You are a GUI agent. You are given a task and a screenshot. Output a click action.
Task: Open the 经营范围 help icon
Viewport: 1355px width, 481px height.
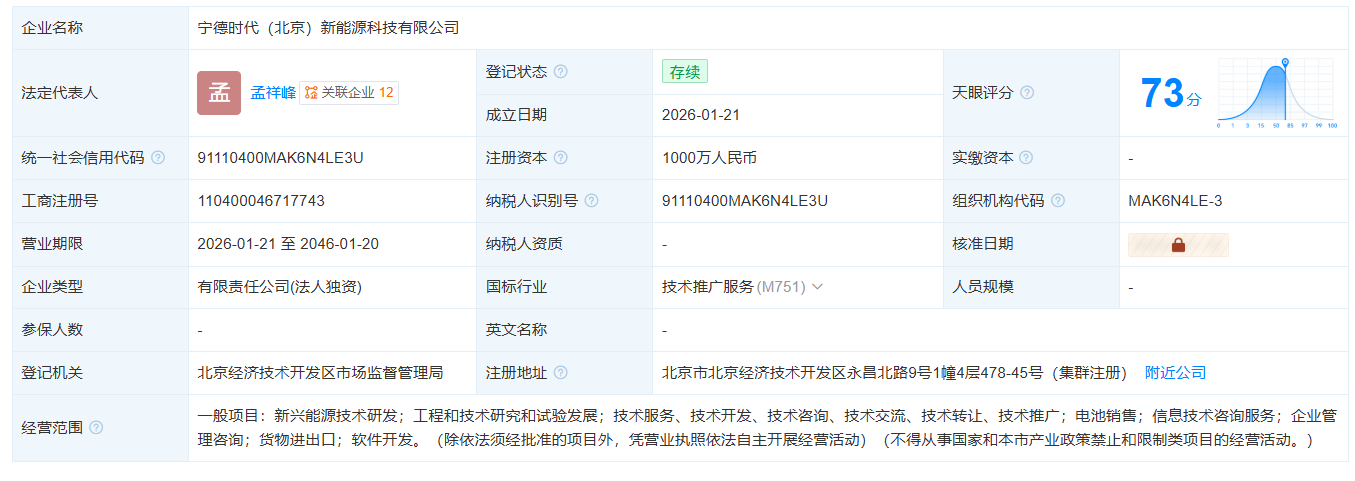[x=96, y=428]
